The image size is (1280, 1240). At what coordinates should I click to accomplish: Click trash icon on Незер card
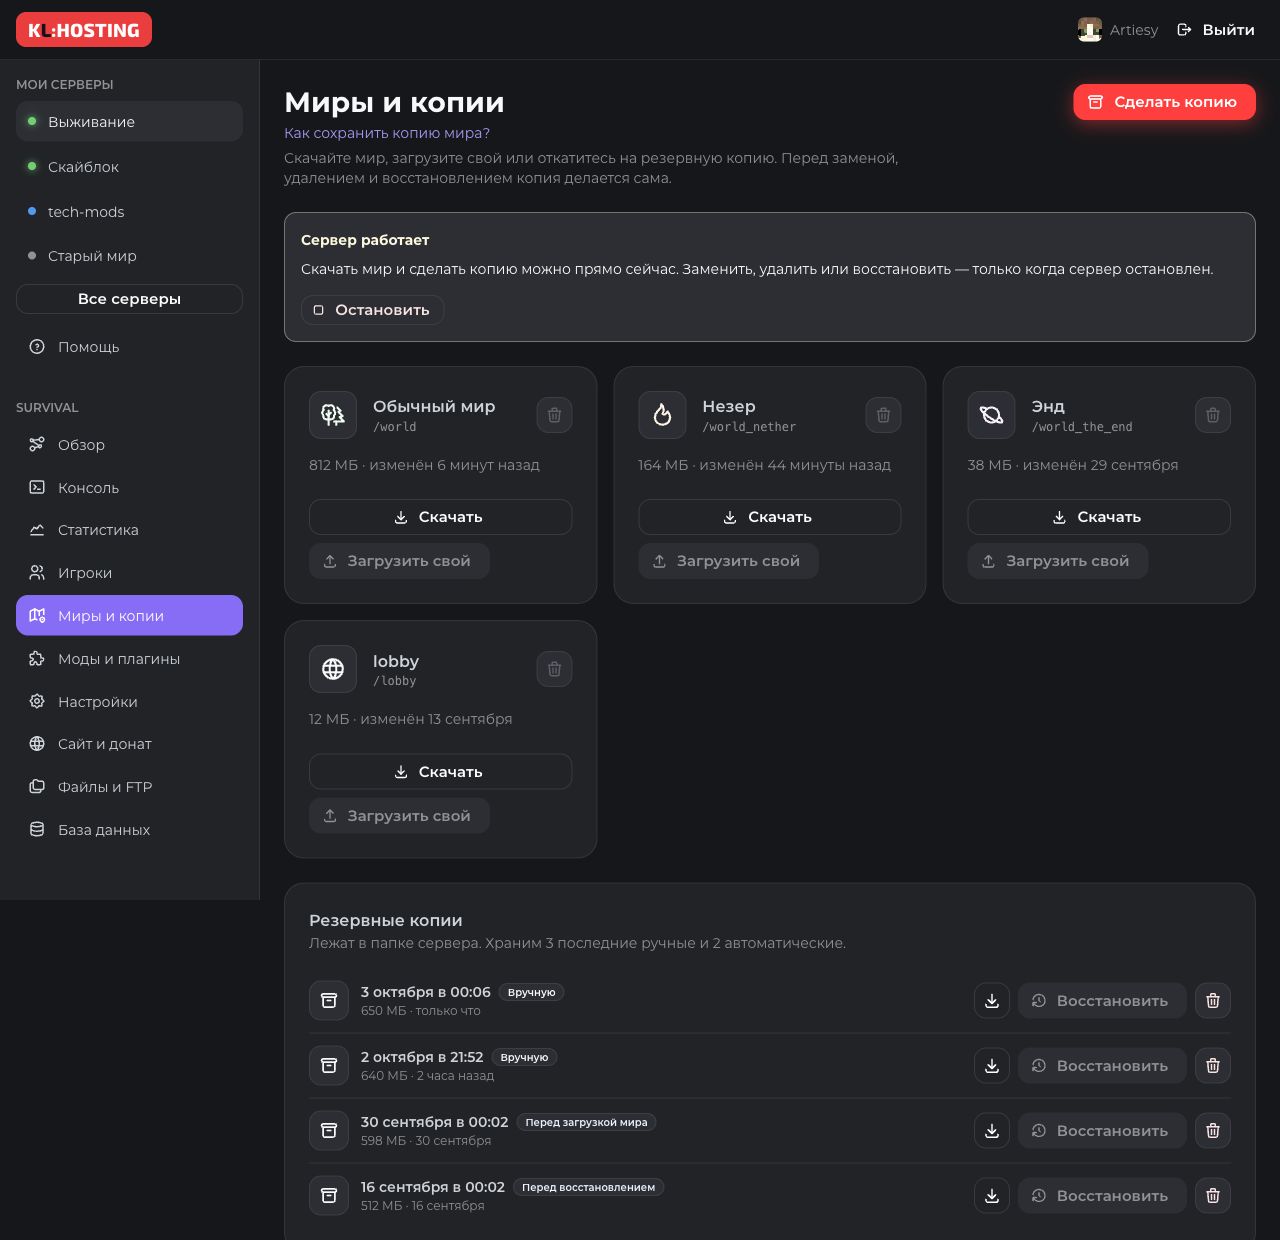pyautogui.click(x=883, y=415)
